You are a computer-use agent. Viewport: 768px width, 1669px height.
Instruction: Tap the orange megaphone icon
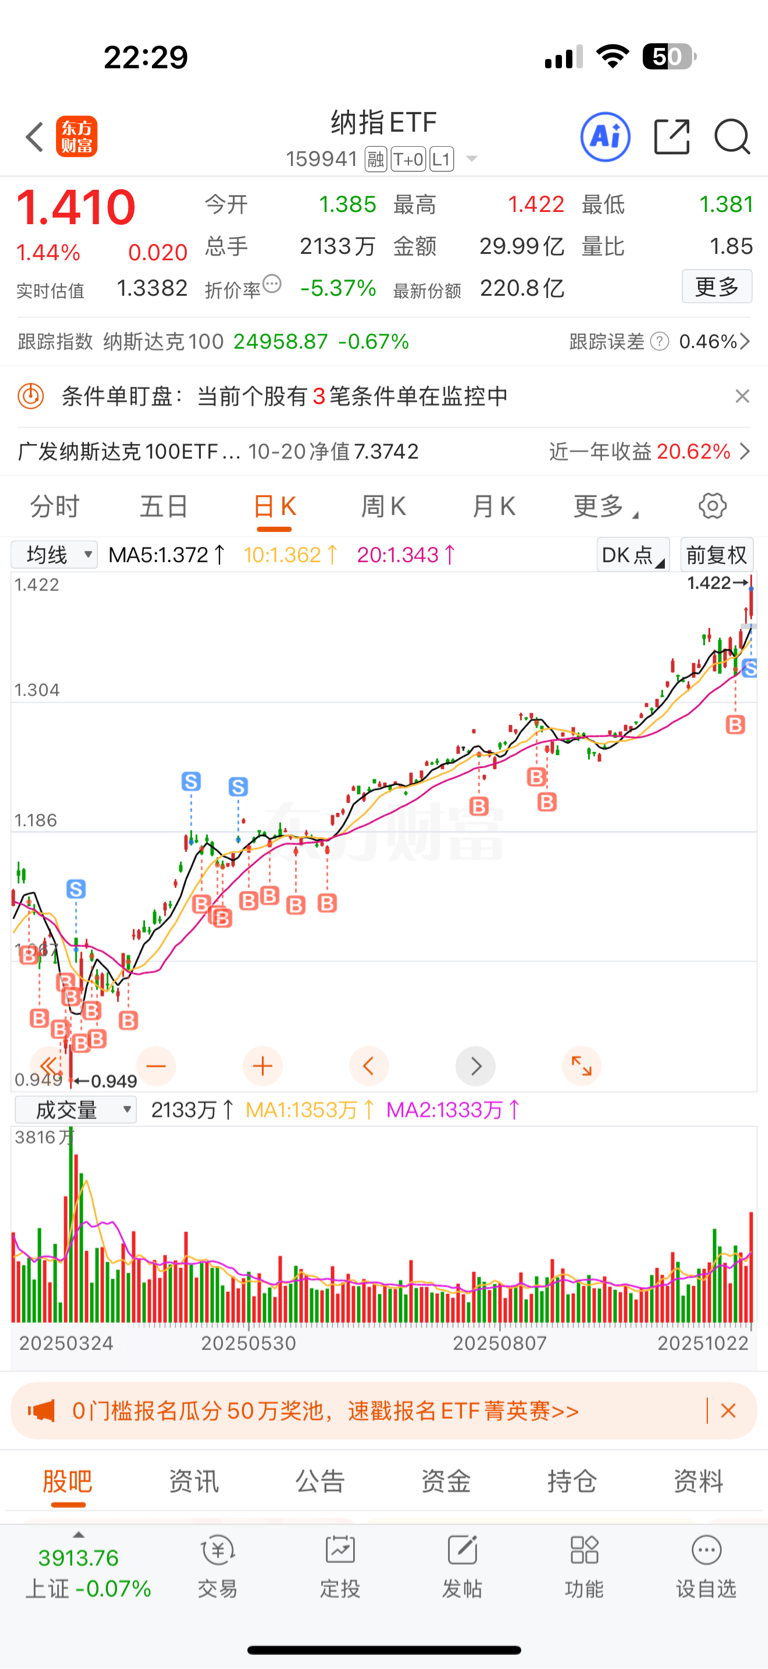coord(41,1411)
